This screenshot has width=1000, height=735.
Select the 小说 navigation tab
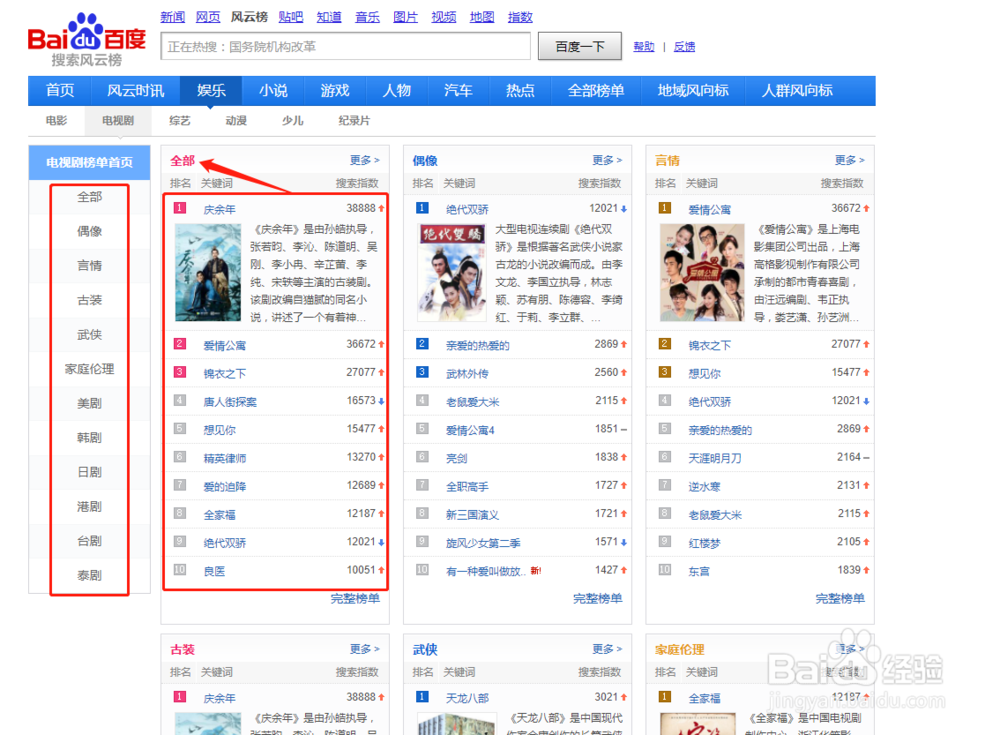273,91
